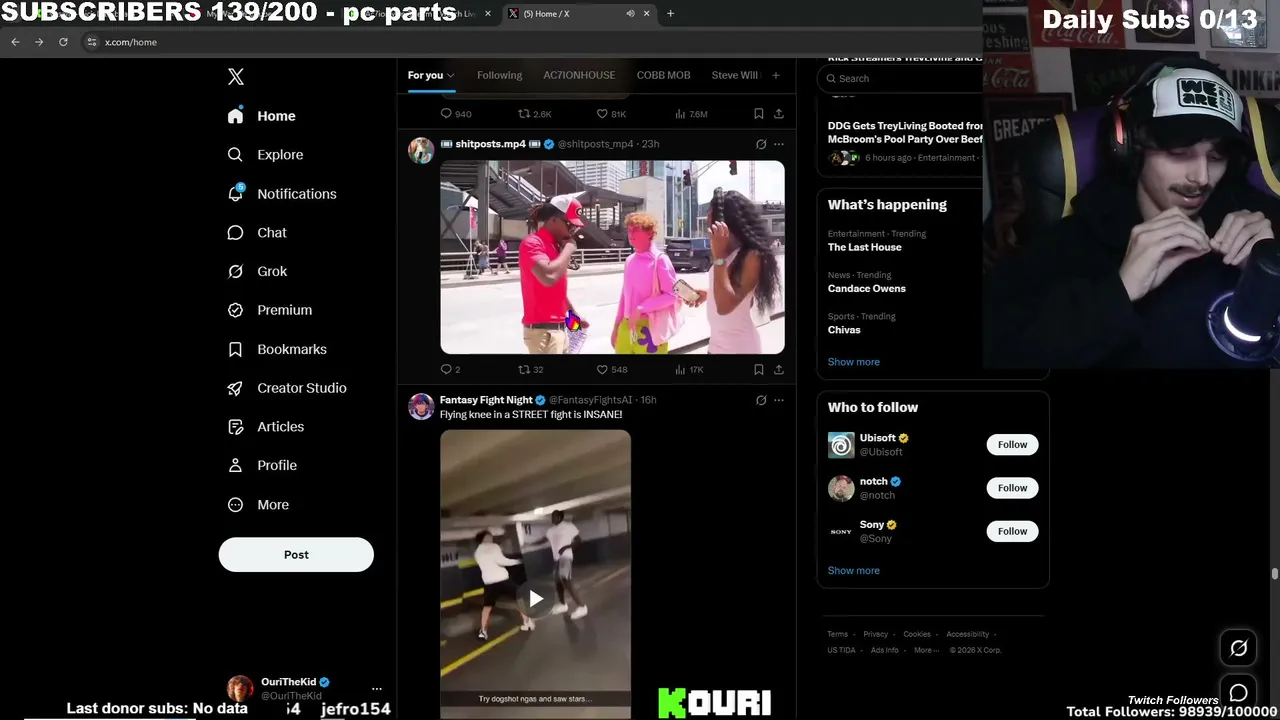Switch to the Following tab
Screen dimensions: 1280x720
499,75
